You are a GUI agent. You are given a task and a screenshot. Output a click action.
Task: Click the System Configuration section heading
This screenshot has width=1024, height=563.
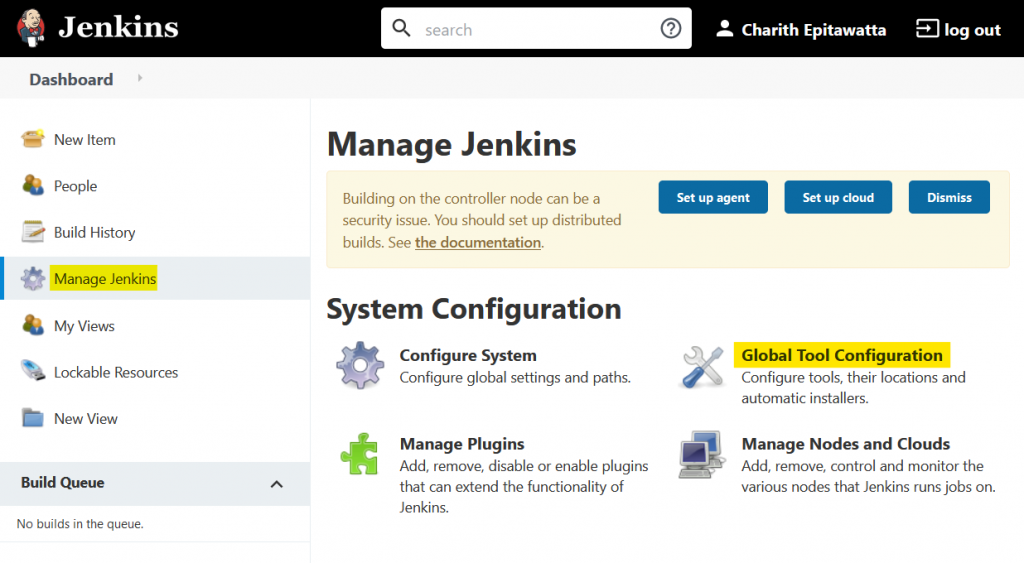[473, 309]
